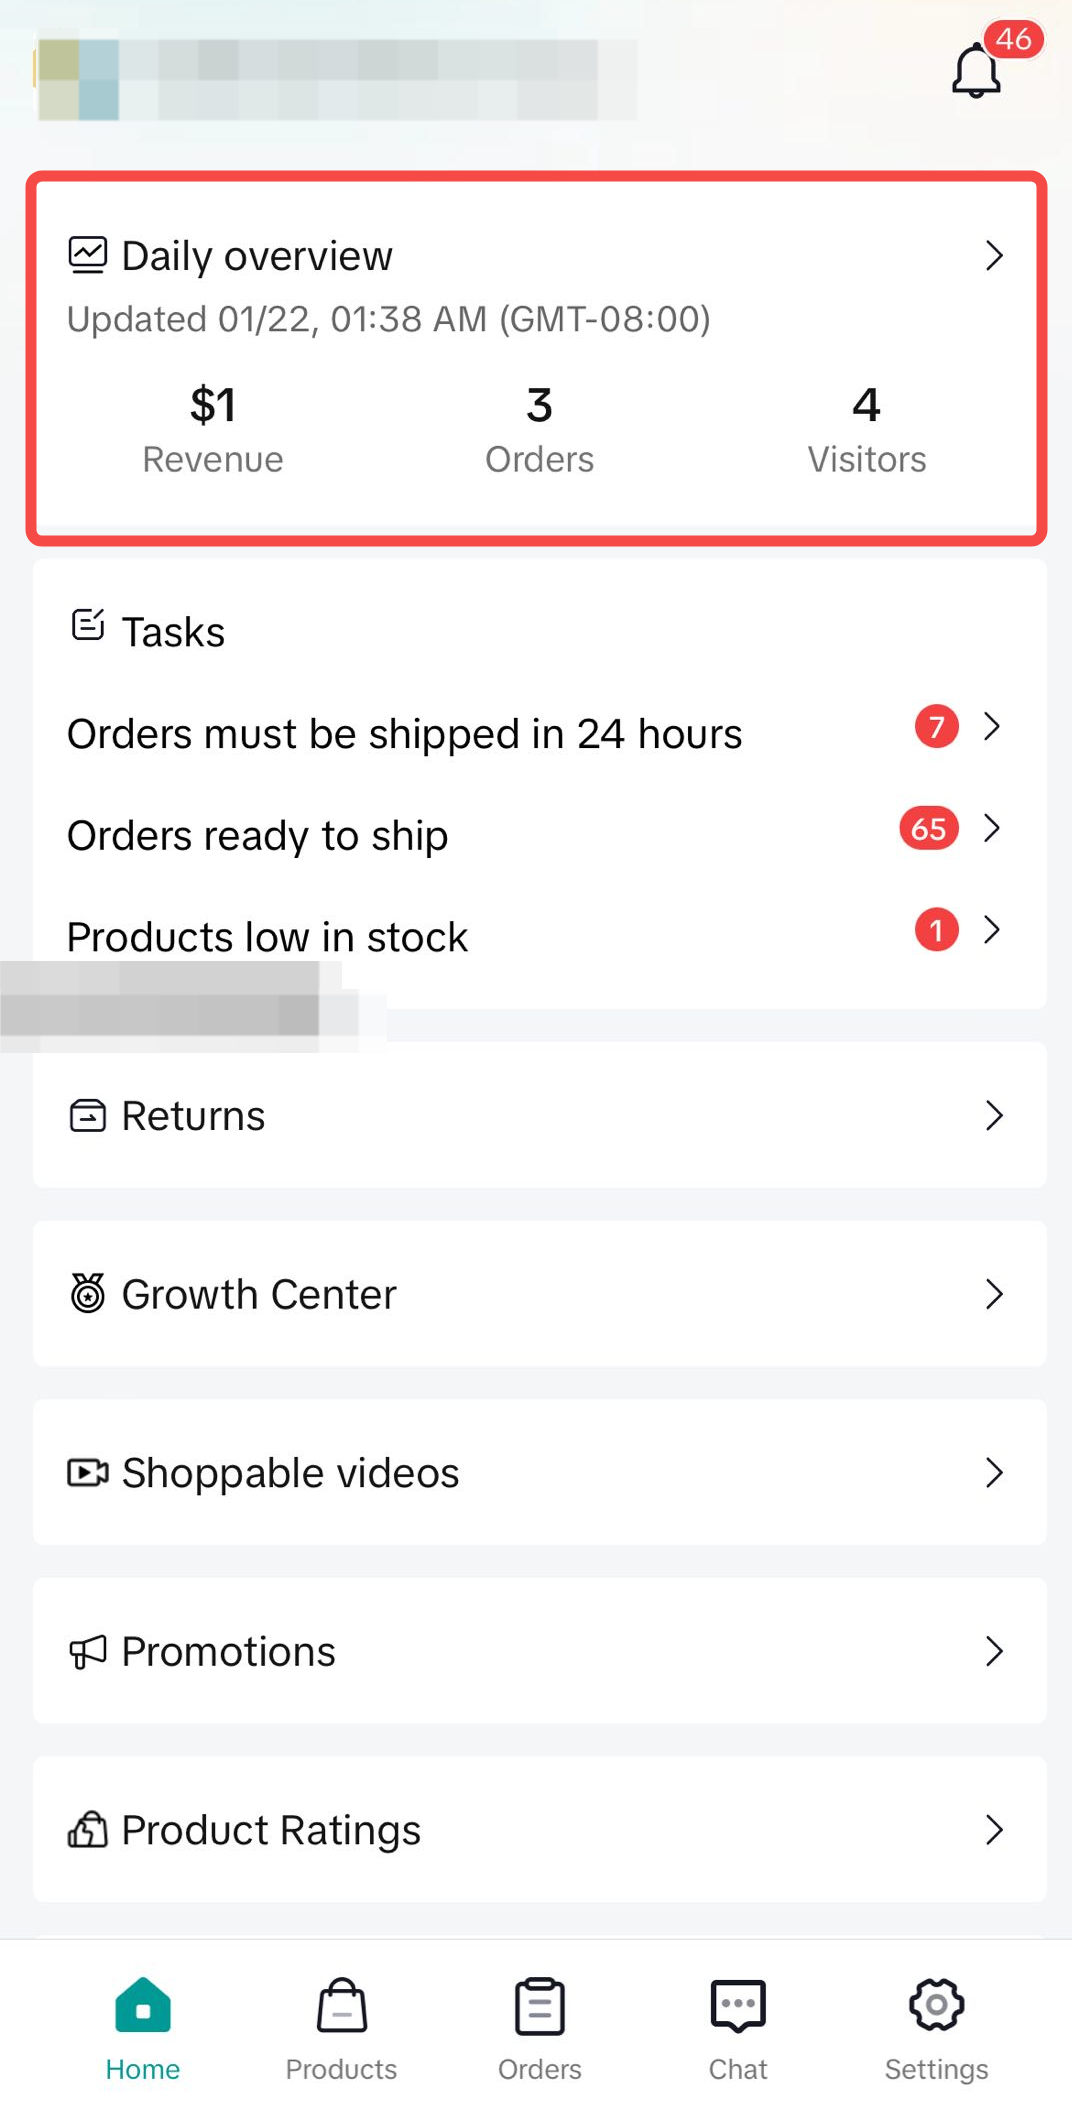Viewport: 1072px width, 2124px height.
Task: Open the Chat tab
Action: tap(738, 2028)
